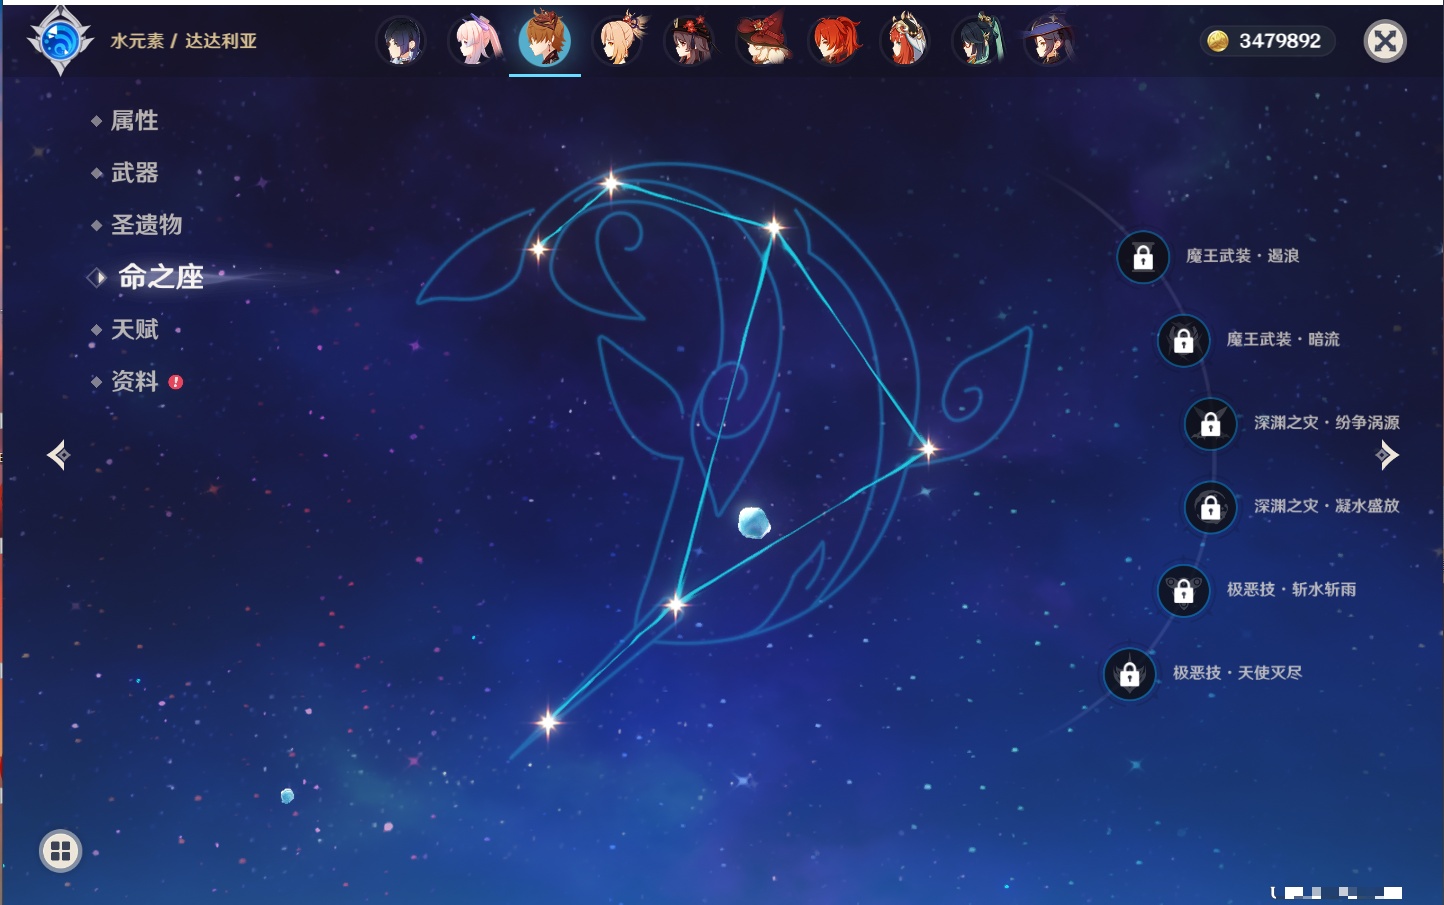The image size is (1444, 905).
Task: Select the Hu Tao character portrait
Action: coord(689,41)
